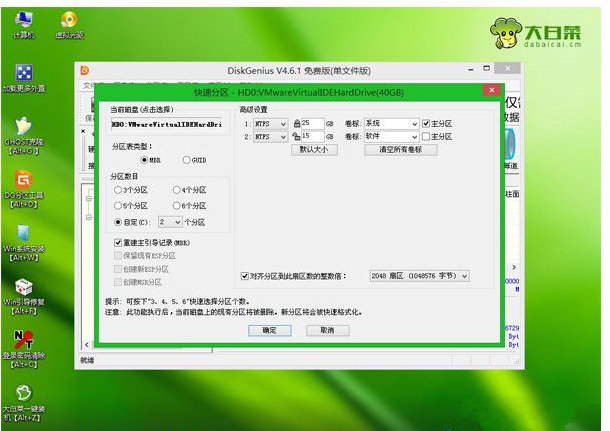Open custom partition count dropdown showing 2
The width and height of the screenshot is (610, 431).
pyautogui.click(x=170, y=222)
